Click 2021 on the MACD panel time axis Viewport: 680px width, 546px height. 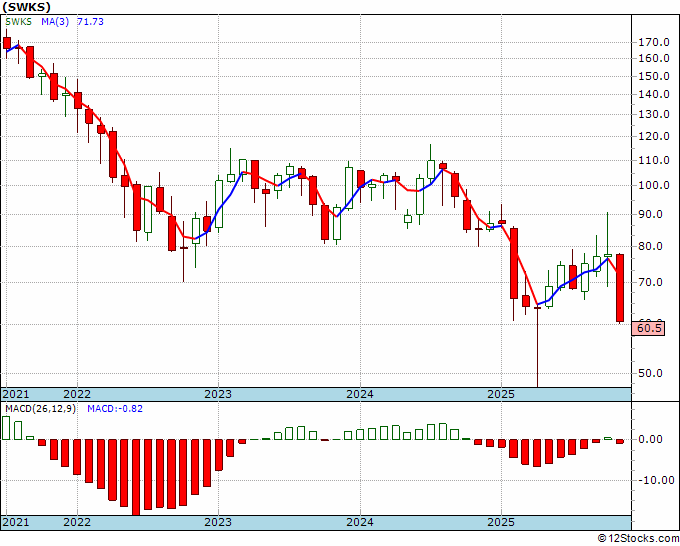click(x=16, y=522)
